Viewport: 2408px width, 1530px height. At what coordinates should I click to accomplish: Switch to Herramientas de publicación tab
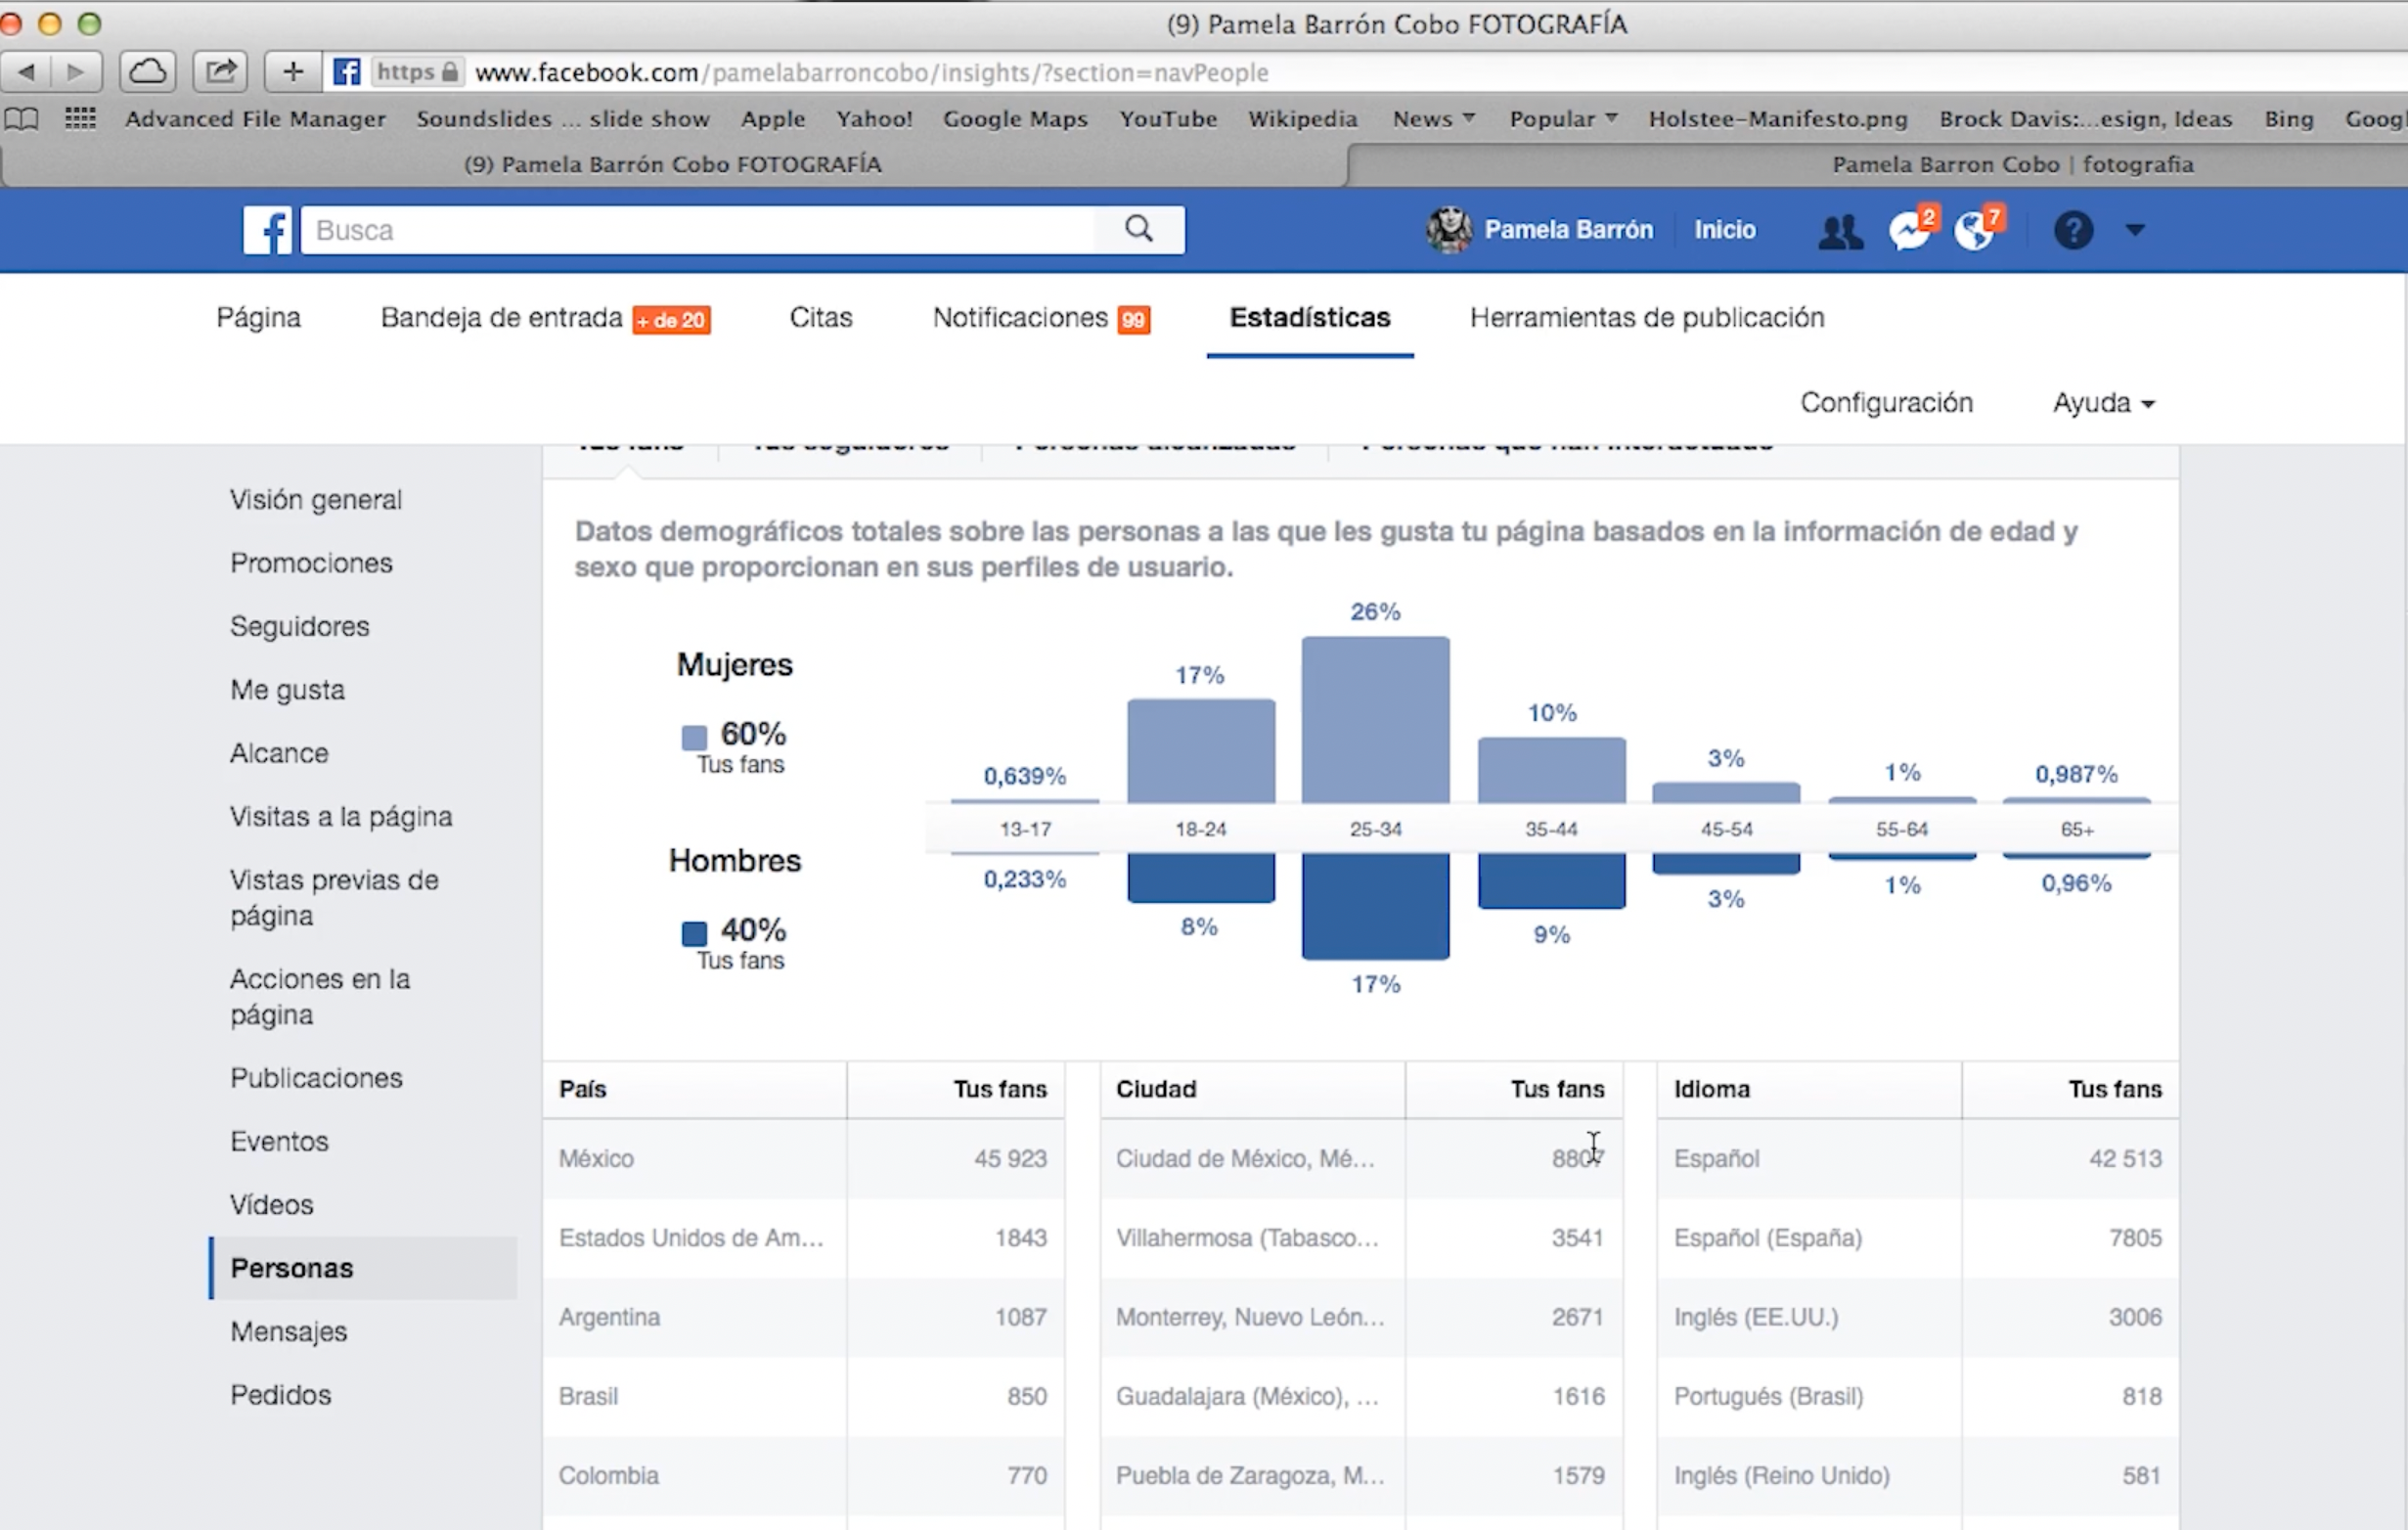click(x=1646, y=318)
